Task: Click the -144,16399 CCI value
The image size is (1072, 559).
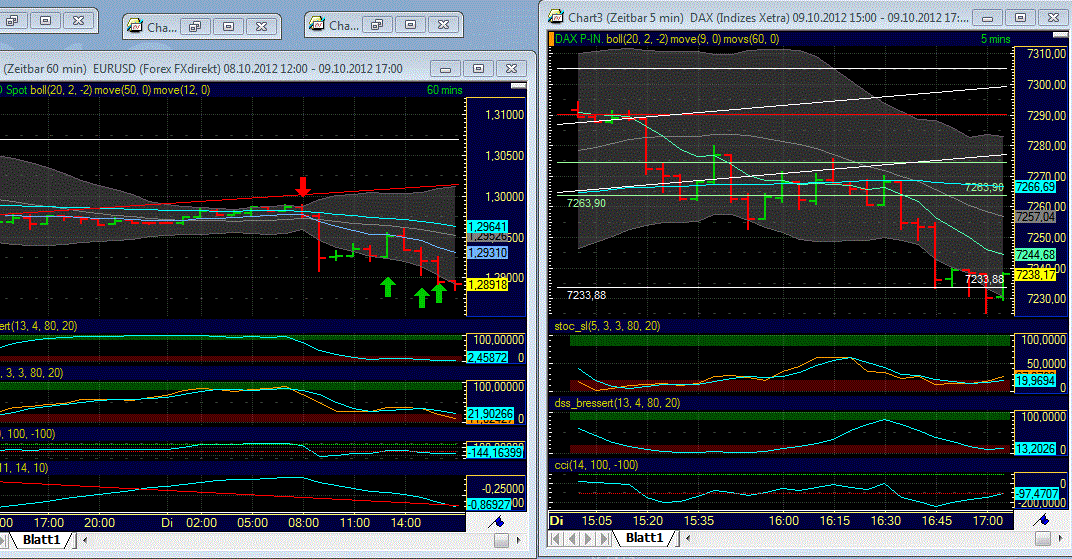Action: point(495,452)
